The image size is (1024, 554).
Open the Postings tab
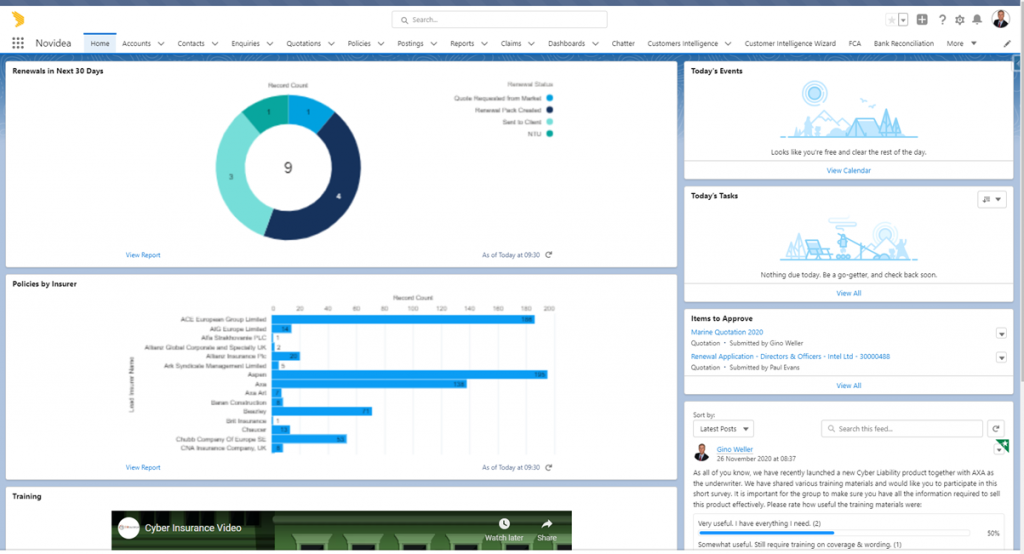pyautogui.click(x=410, y=44)
